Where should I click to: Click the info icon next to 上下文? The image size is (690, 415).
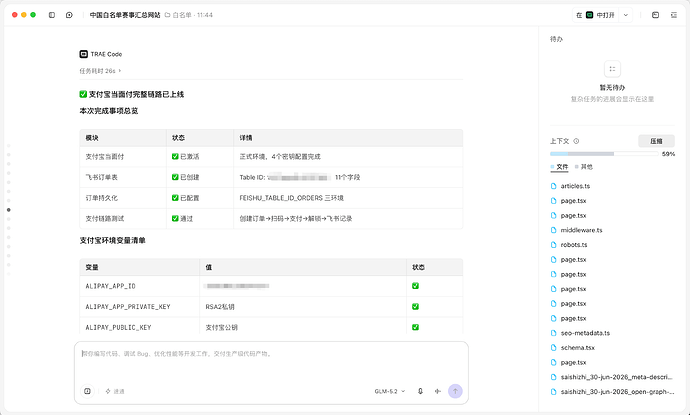576,141
